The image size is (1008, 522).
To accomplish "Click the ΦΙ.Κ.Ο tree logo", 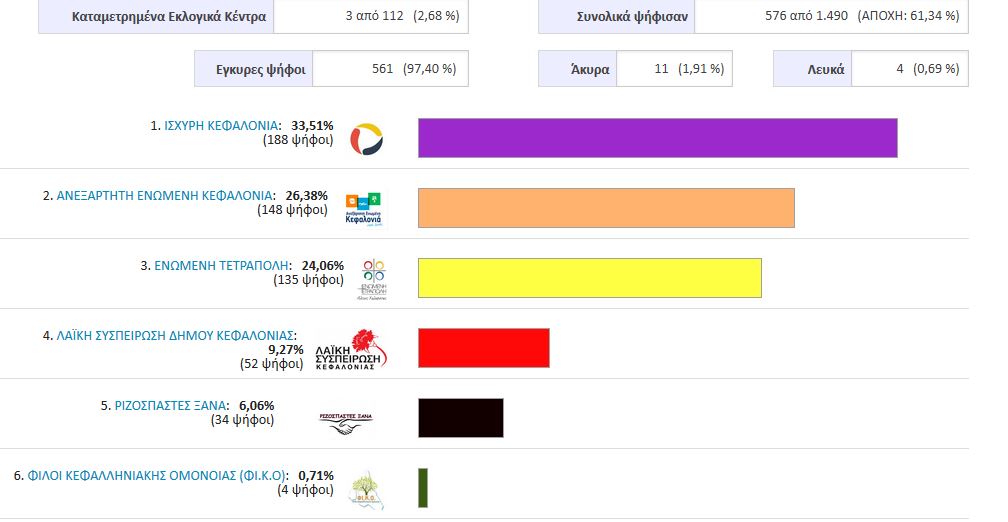I will click(365, 490).
